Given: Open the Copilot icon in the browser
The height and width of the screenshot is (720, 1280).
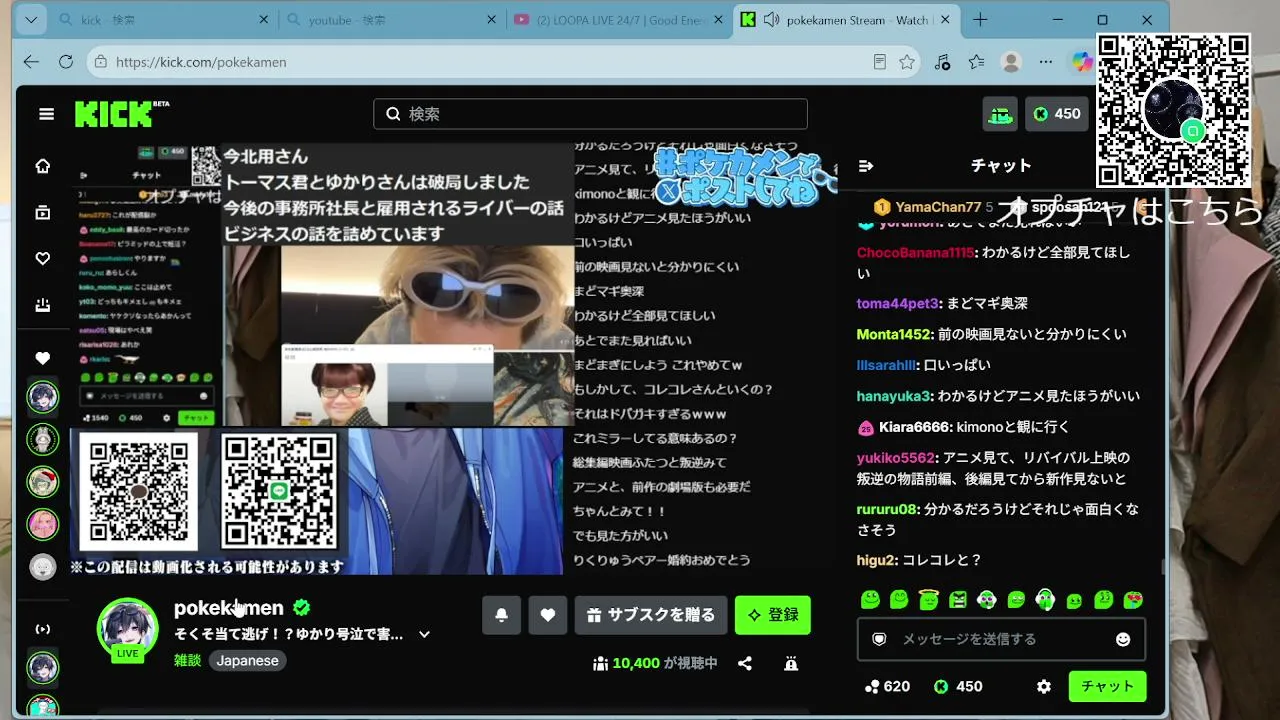Looking at the screenshot, I should tap(1082, 62).
